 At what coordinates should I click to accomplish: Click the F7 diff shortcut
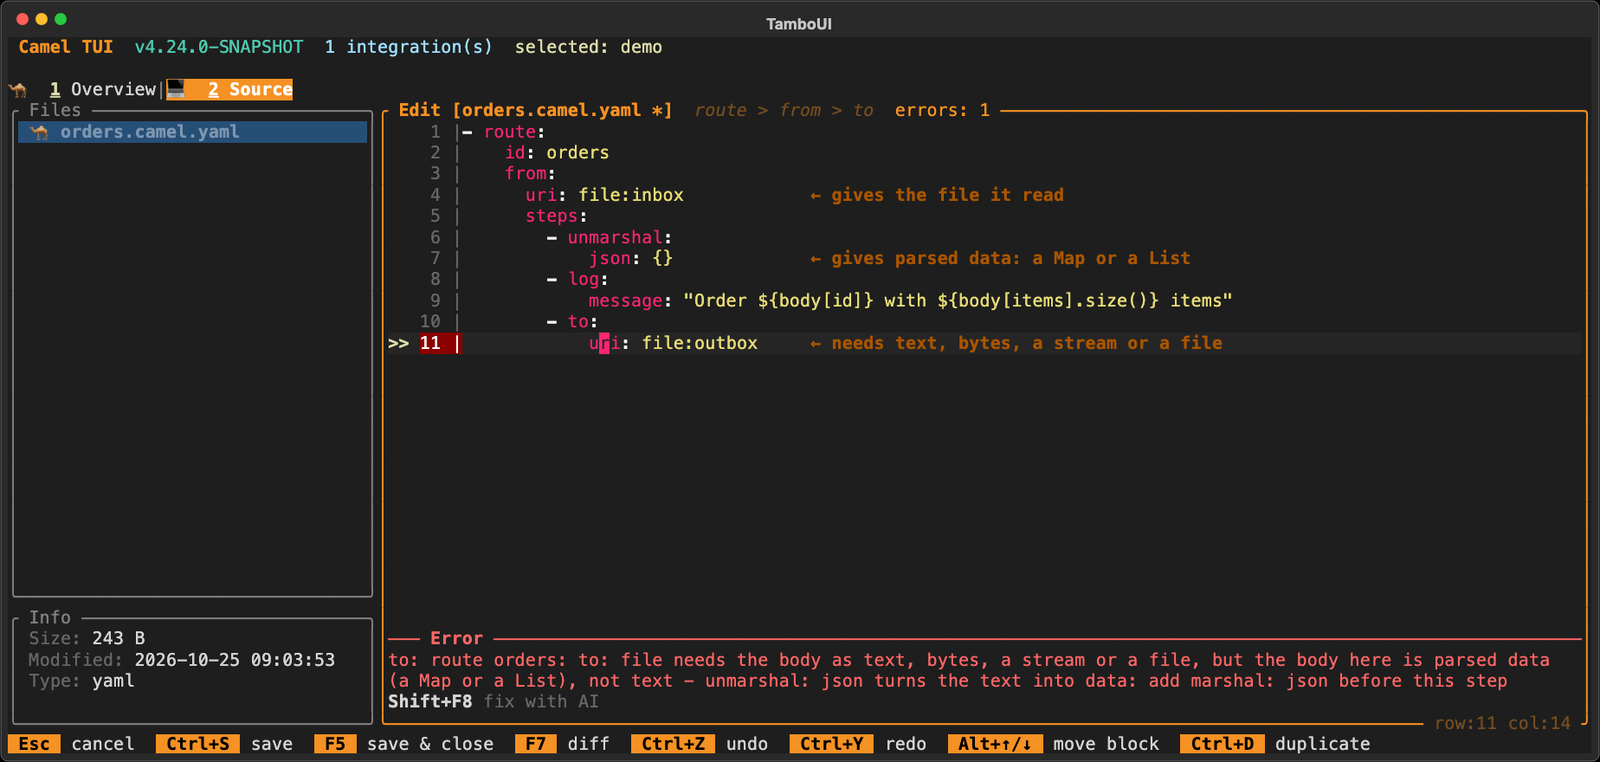click(562, 744)
